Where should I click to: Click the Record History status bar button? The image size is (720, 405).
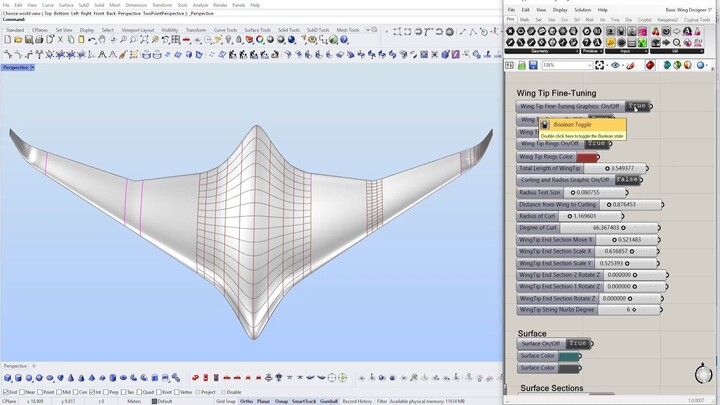[357, 401]
